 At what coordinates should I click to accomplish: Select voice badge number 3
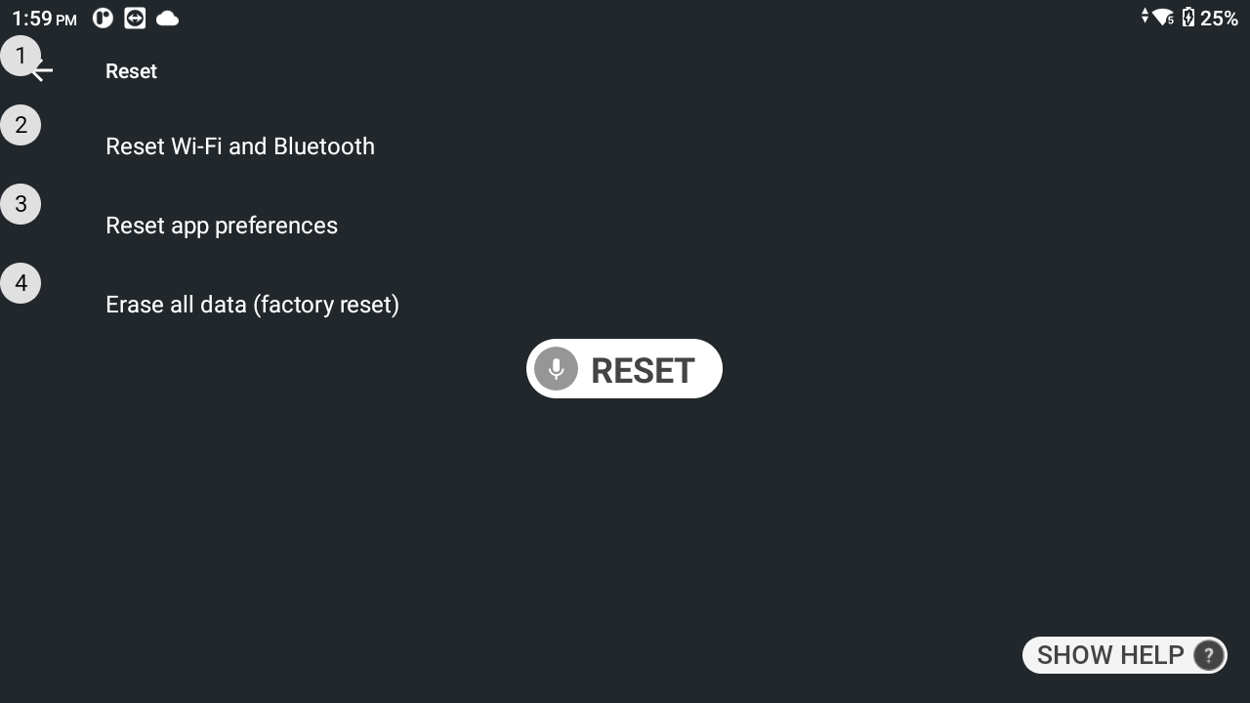click(x=20, y=204)
